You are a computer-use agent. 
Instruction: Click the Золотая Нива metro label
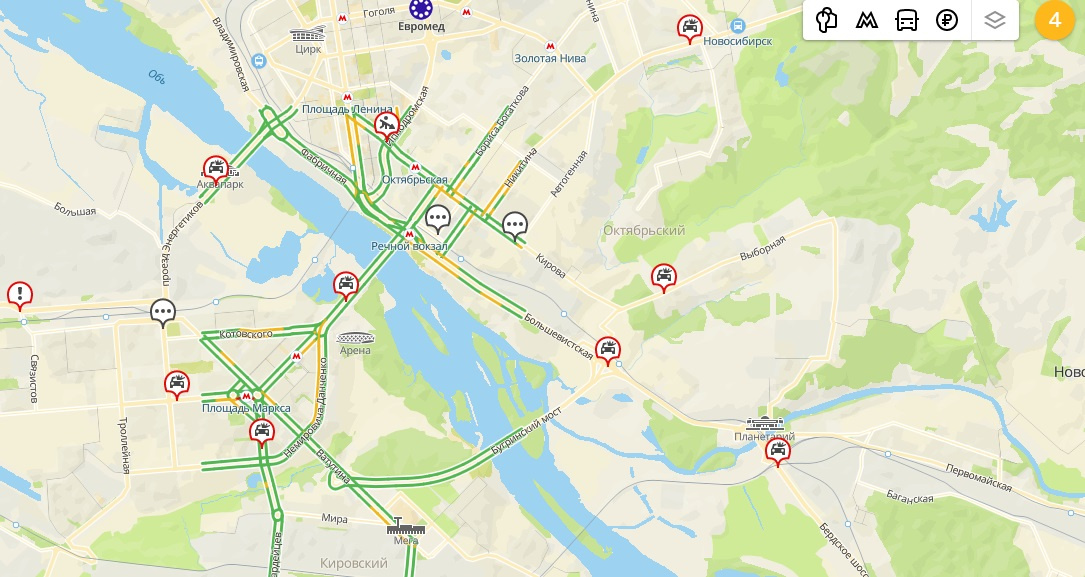click(x=550, y=58)
